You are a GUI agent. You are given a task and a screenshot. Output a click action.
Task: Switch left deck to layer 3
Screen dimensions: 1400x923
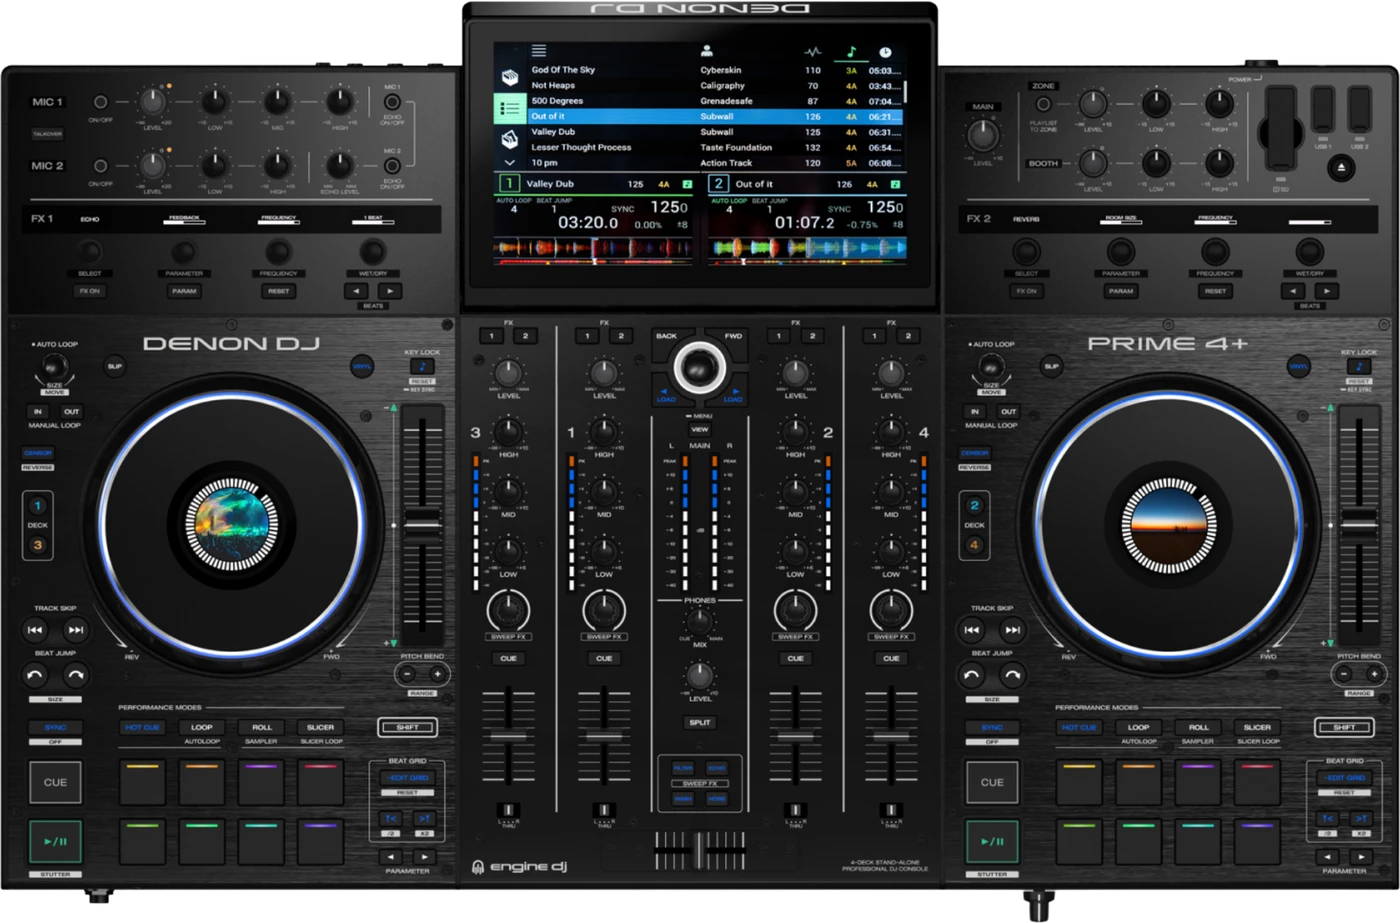coord(38,545)
